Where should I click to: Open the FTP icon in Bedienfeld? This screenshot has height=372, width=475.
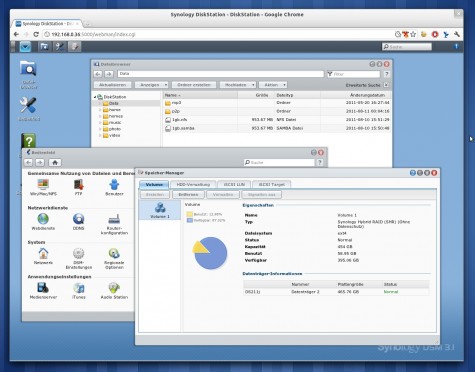[79, 187]
